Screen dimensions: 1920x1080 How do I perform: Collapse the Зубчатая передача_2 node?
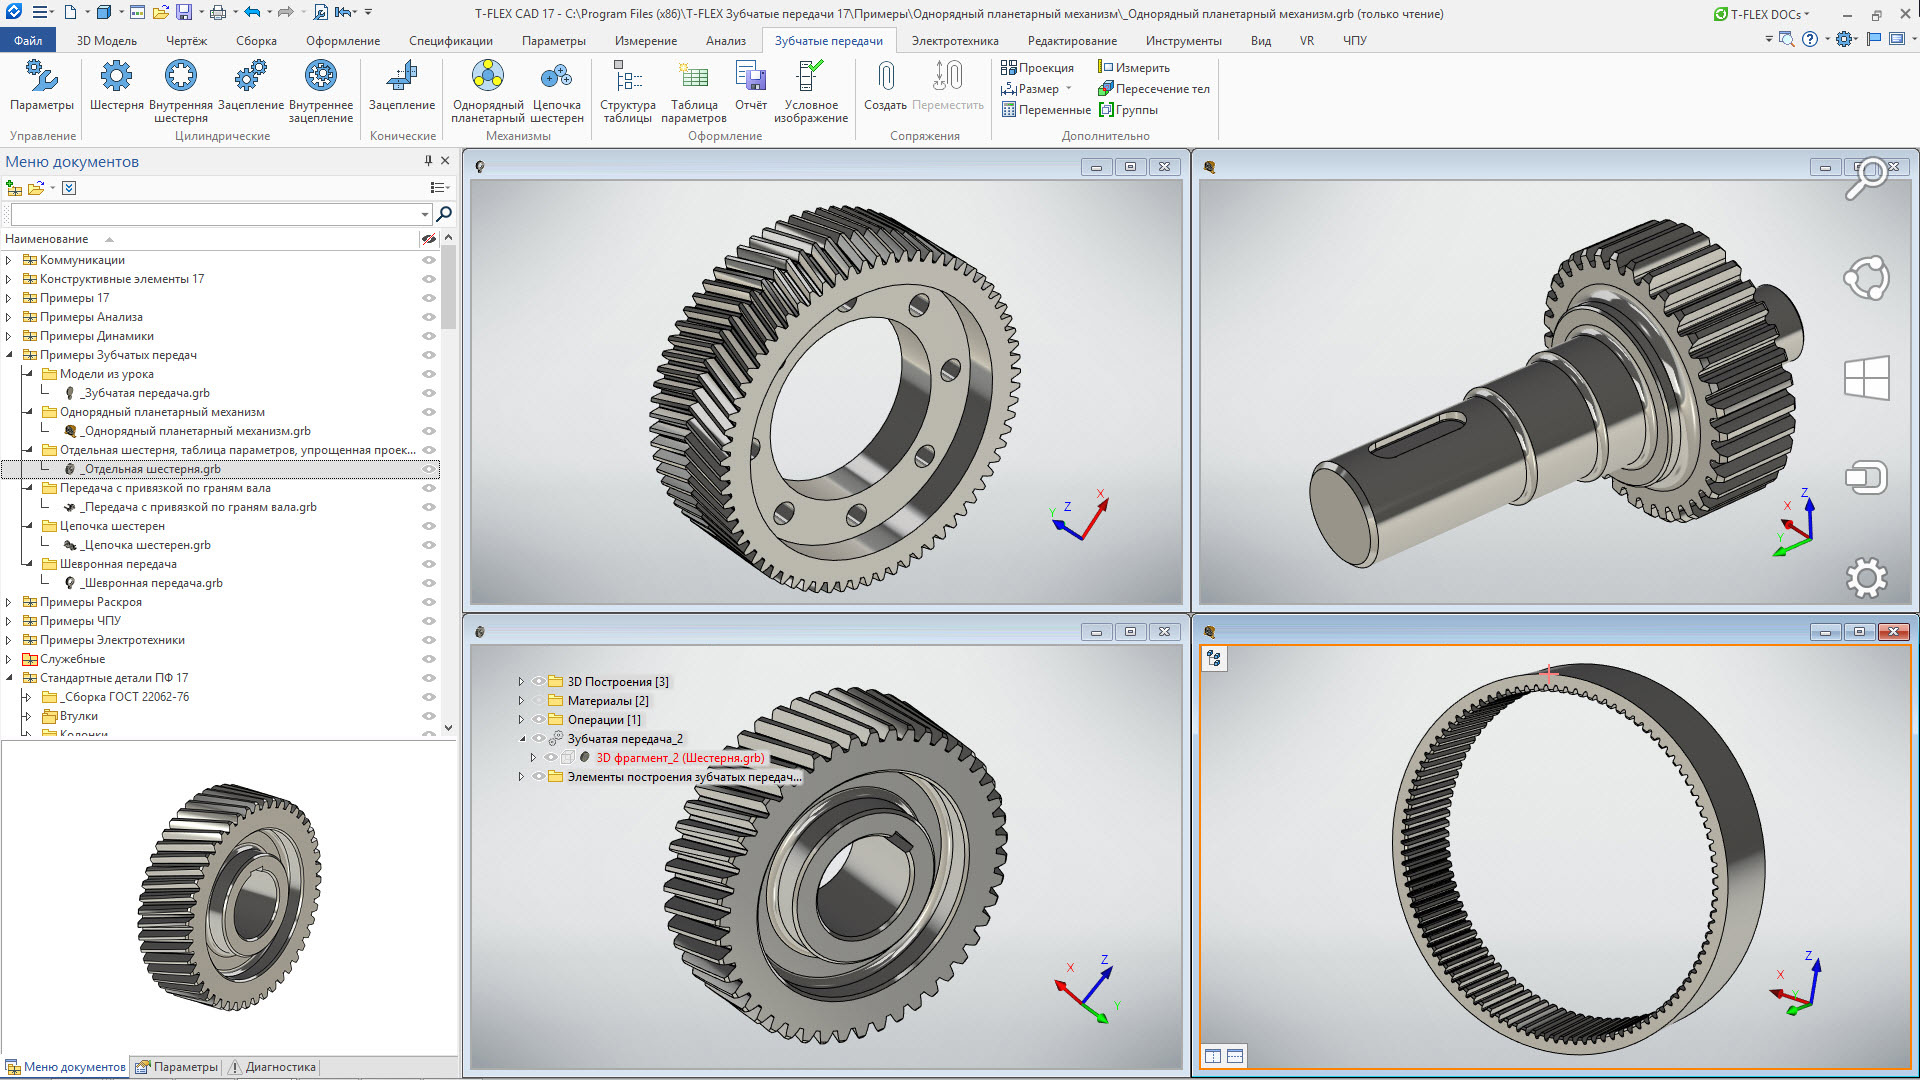(x=521, y=739)
